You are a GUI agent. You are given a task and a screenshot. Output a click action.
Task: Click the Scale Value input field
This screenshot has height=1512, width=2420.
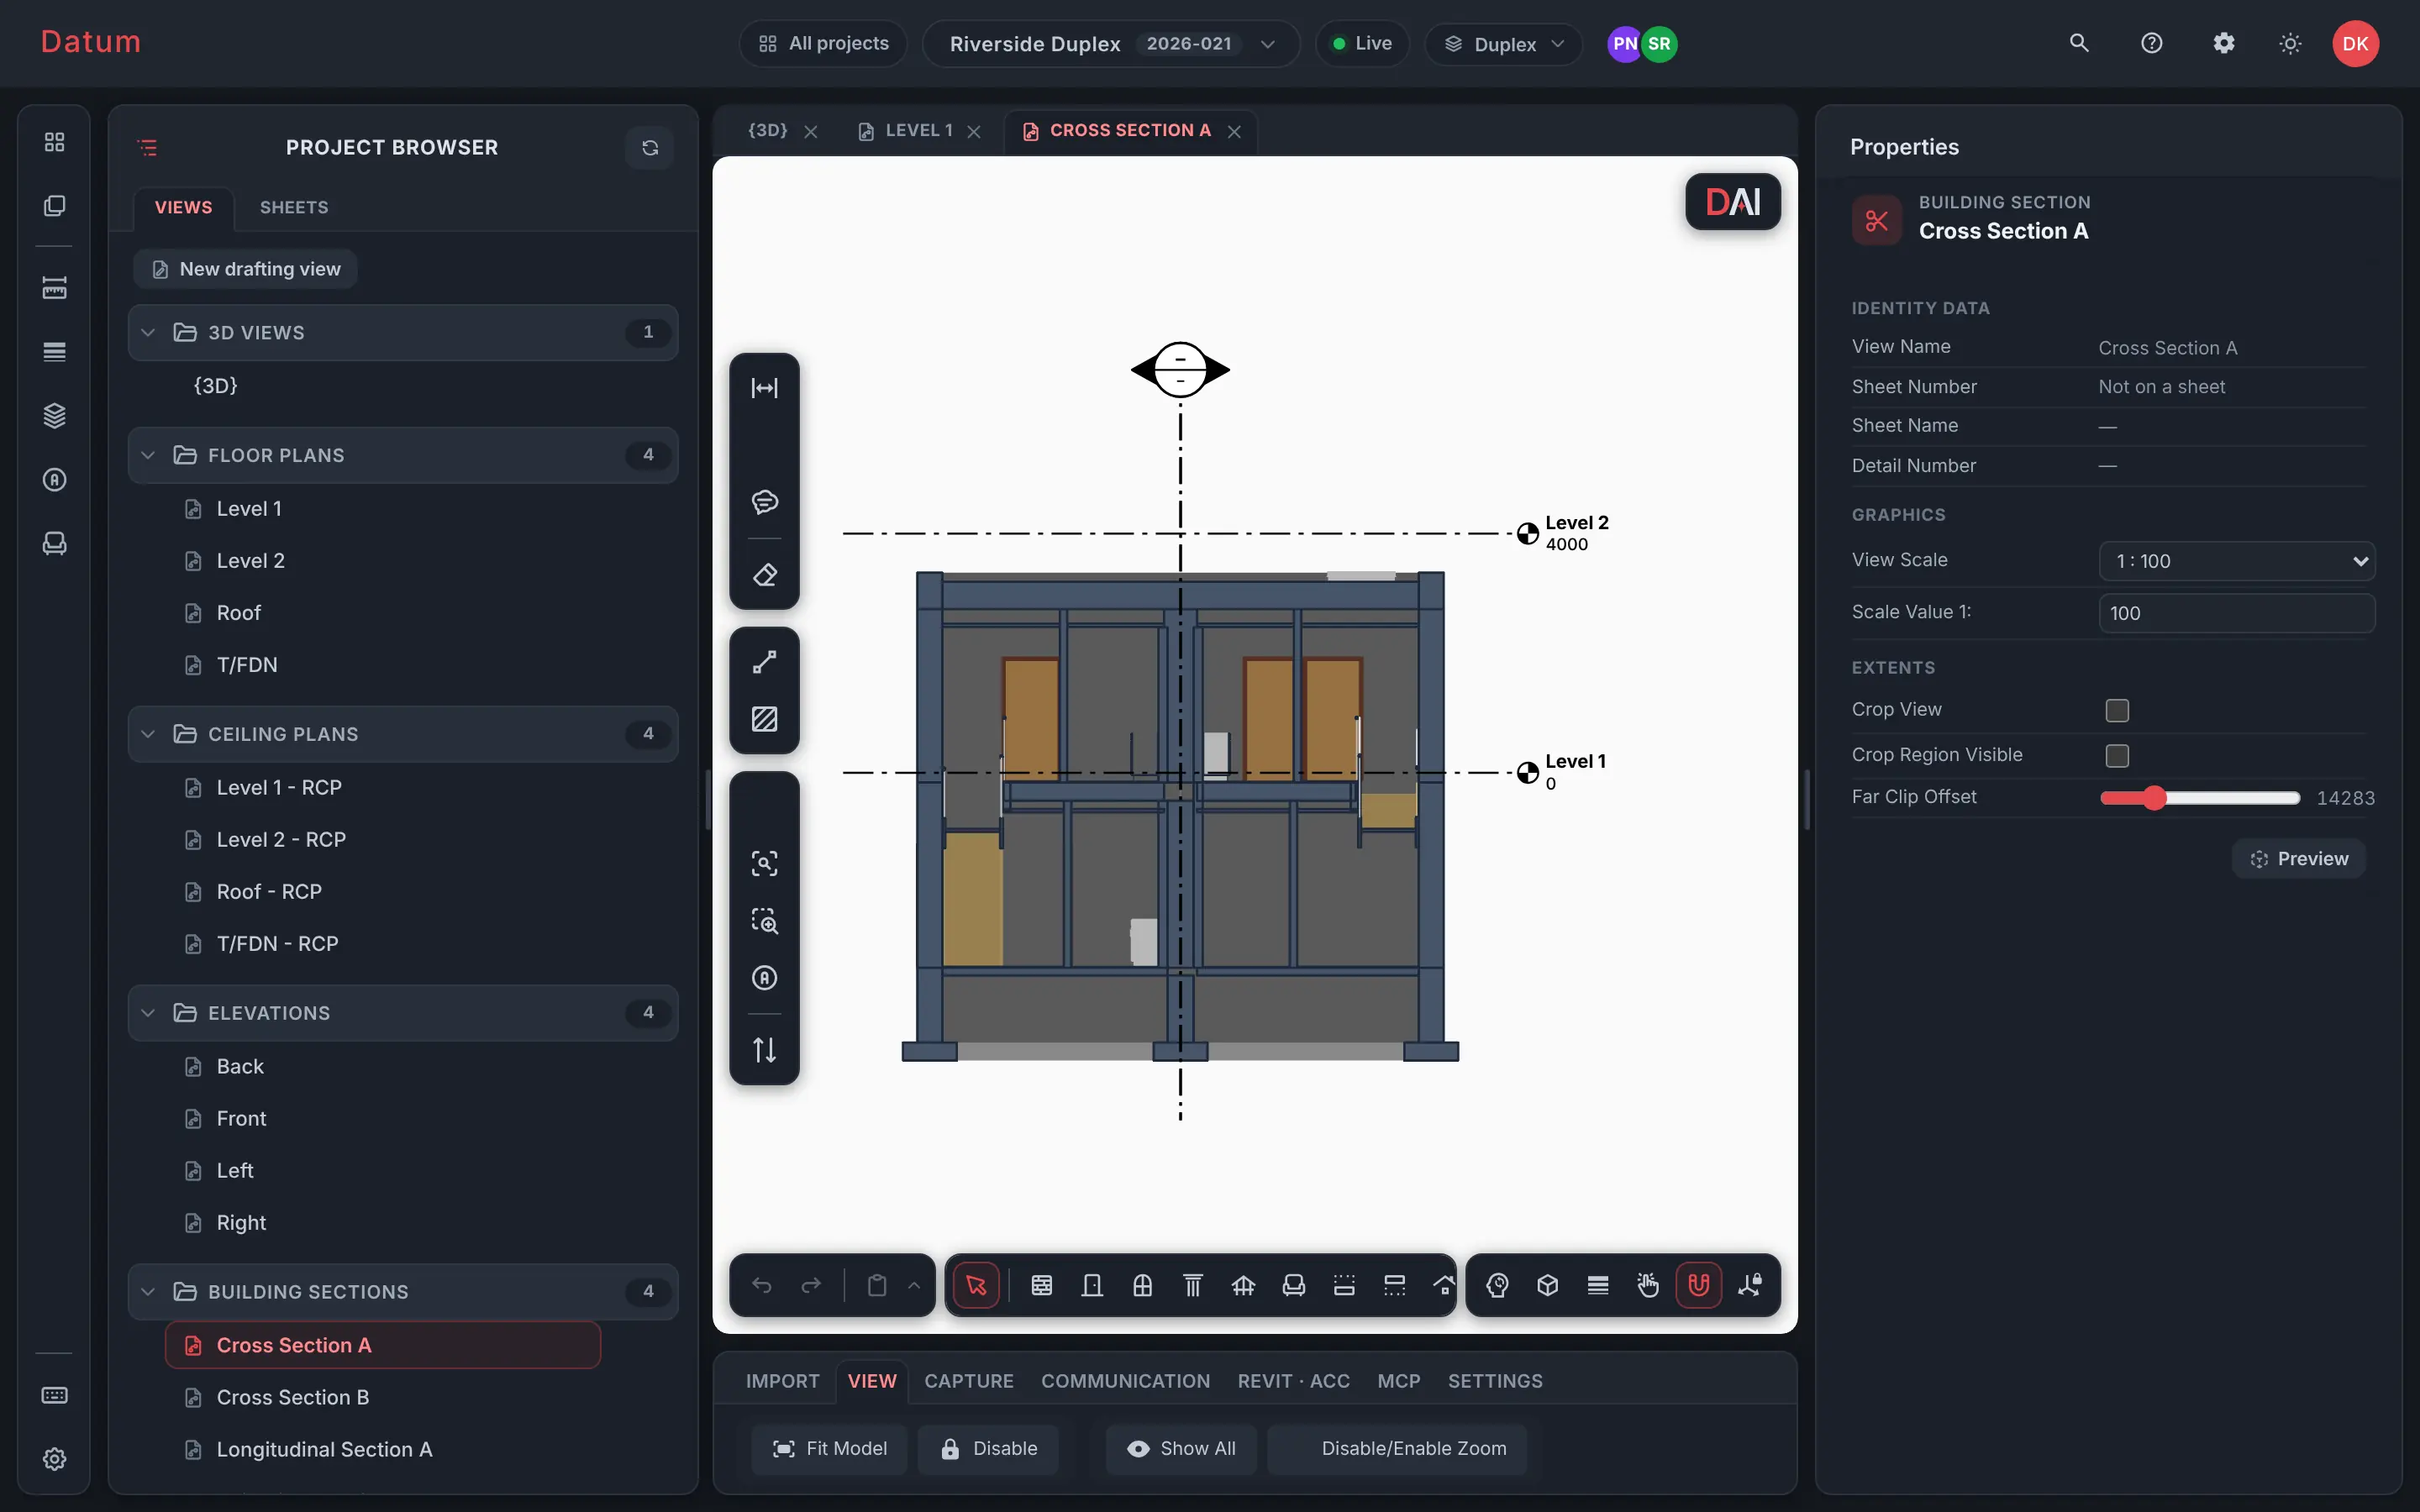pyautogui.click(x=2236, y=613)
